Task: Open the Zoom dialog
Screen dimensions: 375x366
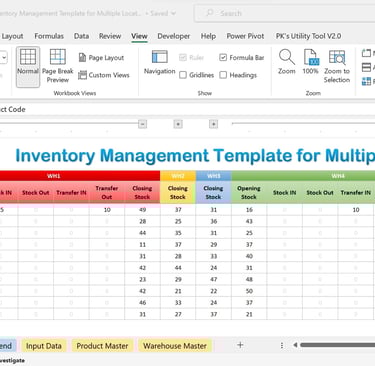Action: pyautogui.click(x=287, y=62)
